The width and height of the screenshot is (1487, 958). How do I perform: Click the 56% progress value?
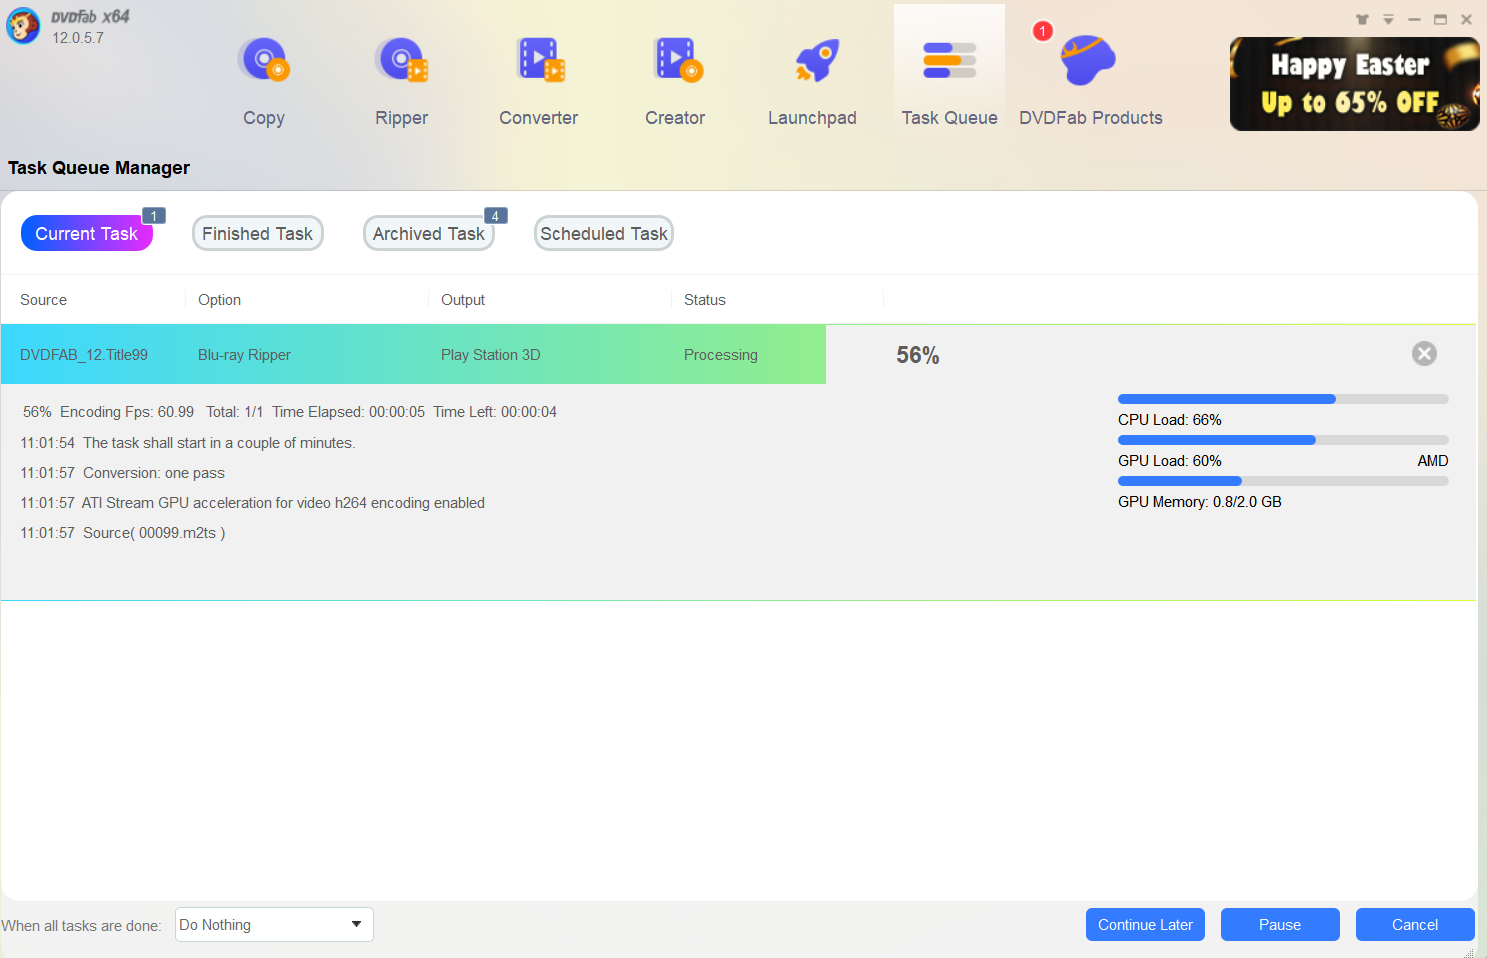(x=917, y=355)
